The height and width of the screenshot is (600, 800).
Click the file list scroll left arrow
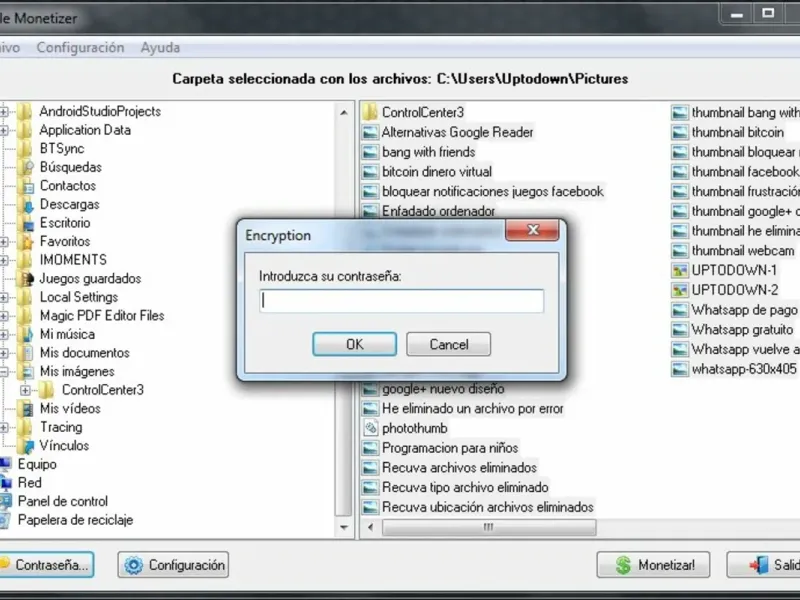pos(370,527)
